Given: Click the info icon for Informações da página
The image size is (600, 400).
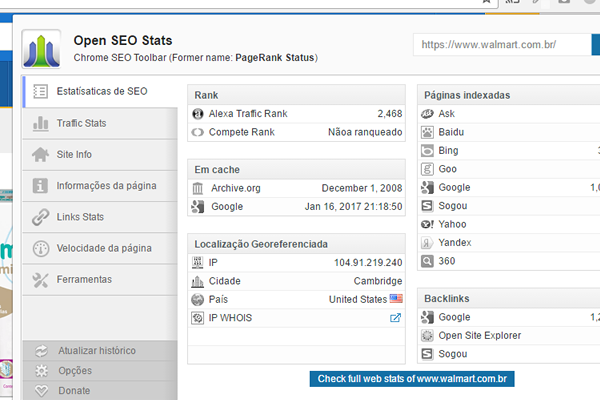Looking at the screenshot, I should (x=40, y=186).
